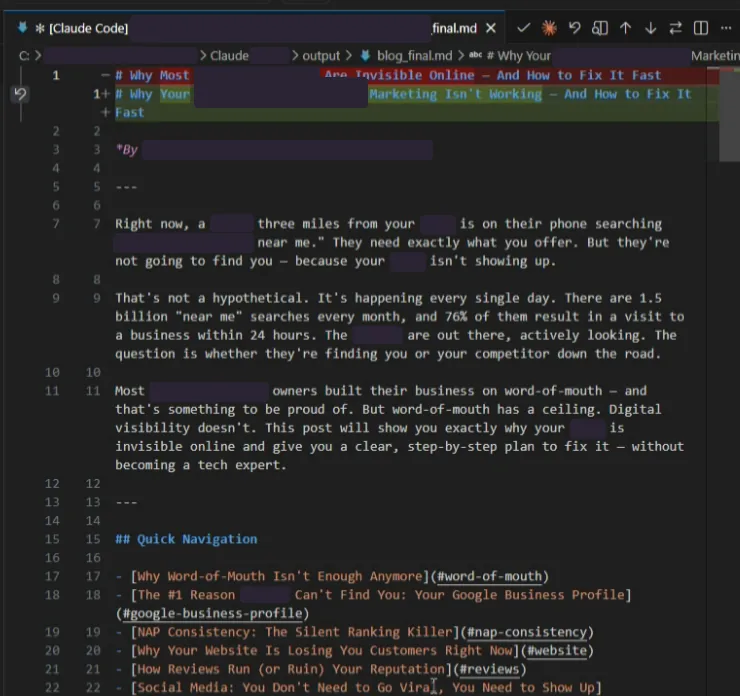This screenshot has height=696, width=740.
Task: Click 'Why Word-of-Mouth Isn't Enough Anymore' link text
Action: tap(279, 576)
